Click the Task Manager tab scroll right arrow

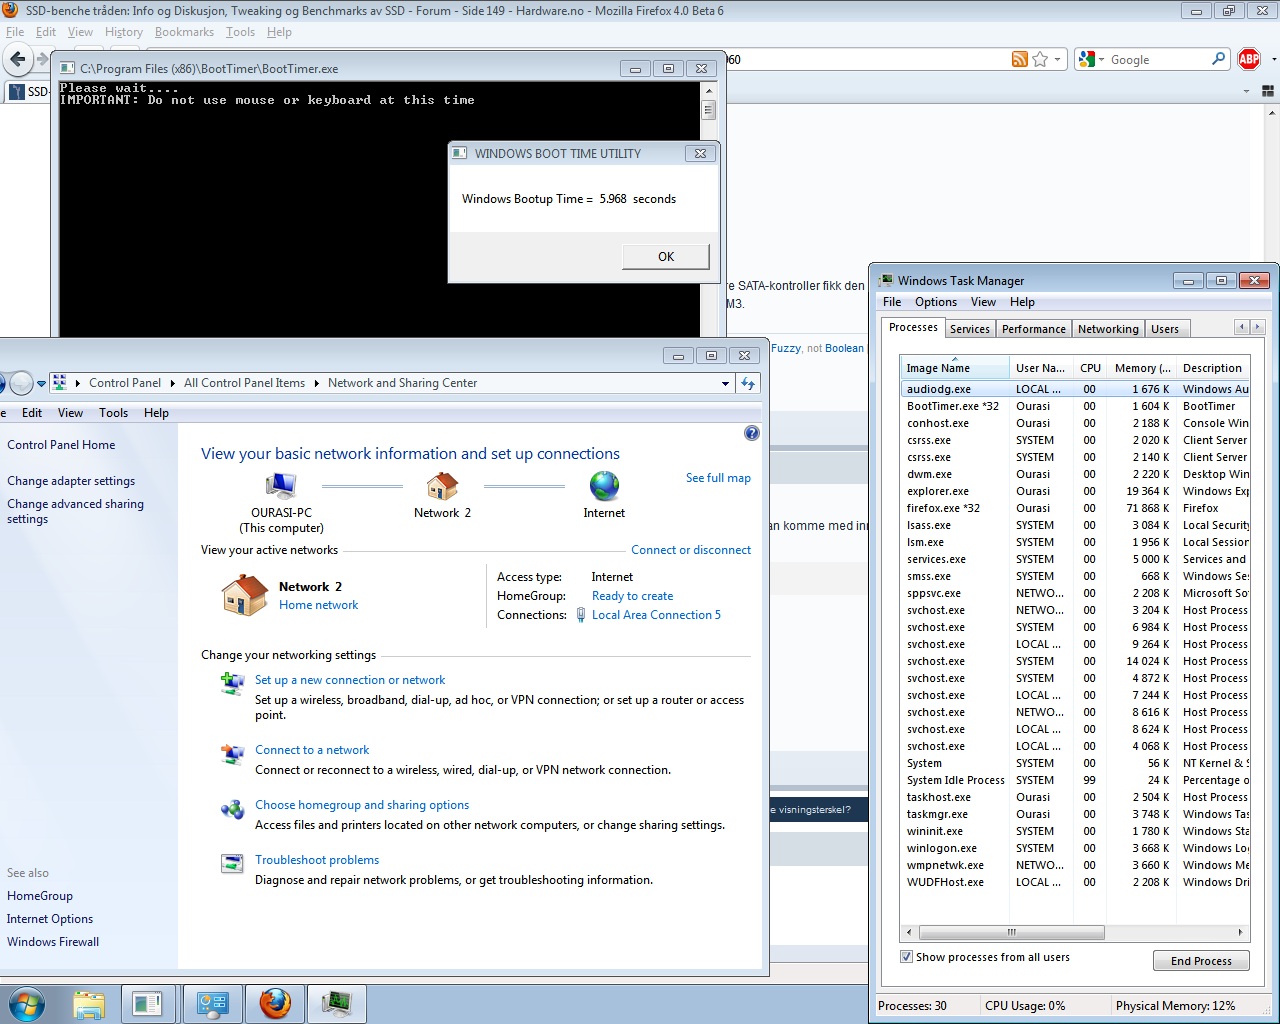(x=1258, y=327)
